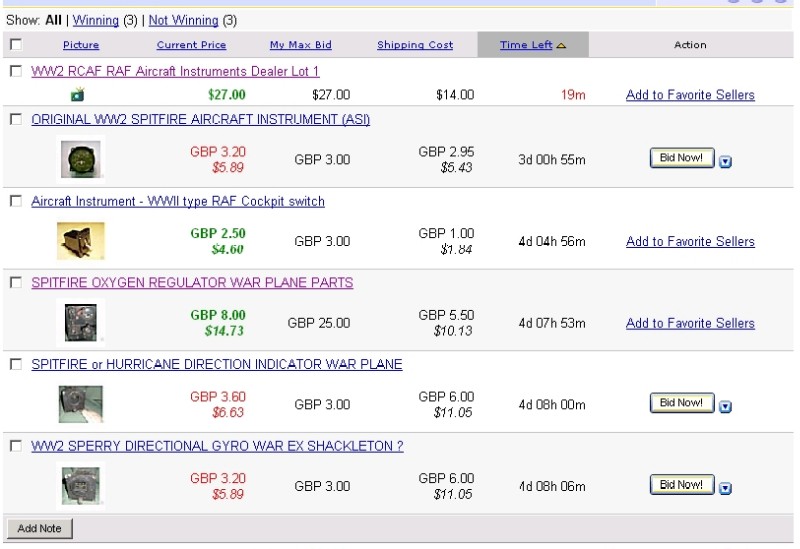The image size is (800, 549).
Task: Click Bid Now for Spitfire ASI instrument
Action: pyautogui.click(x=682, y=158)
